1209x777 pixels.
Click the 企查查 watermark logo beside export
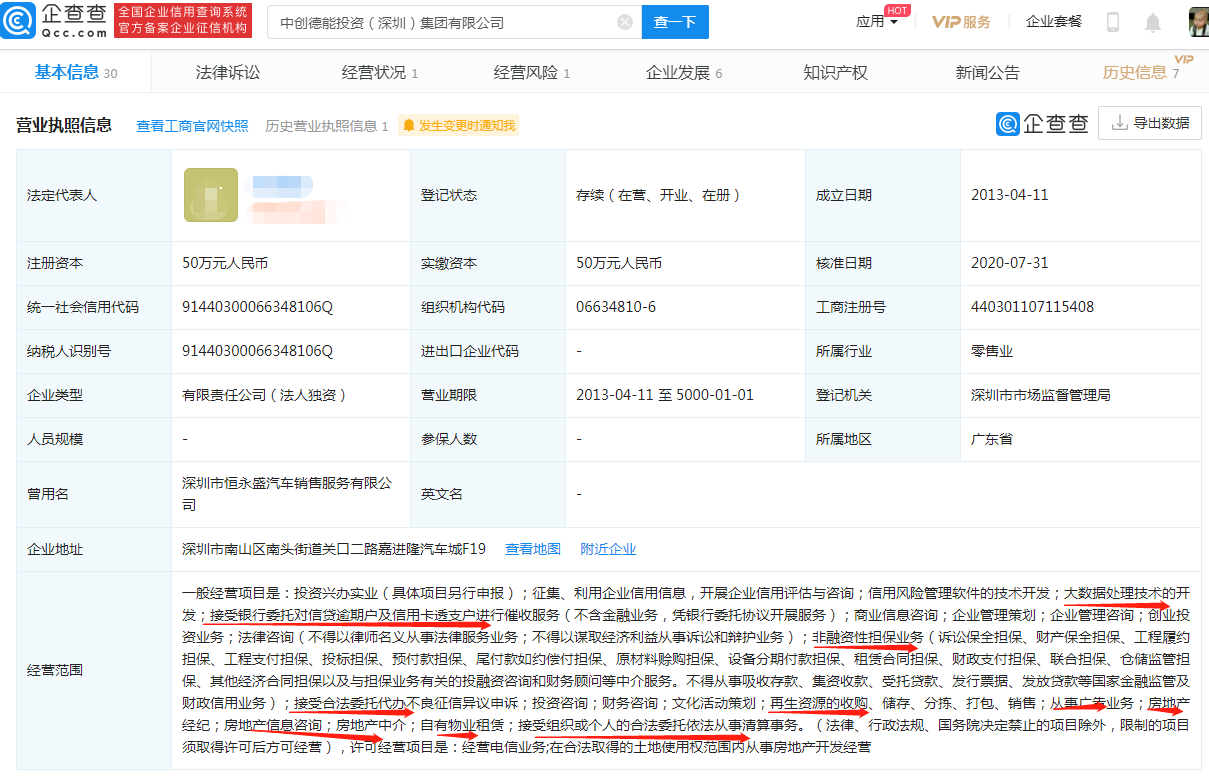1042,123
